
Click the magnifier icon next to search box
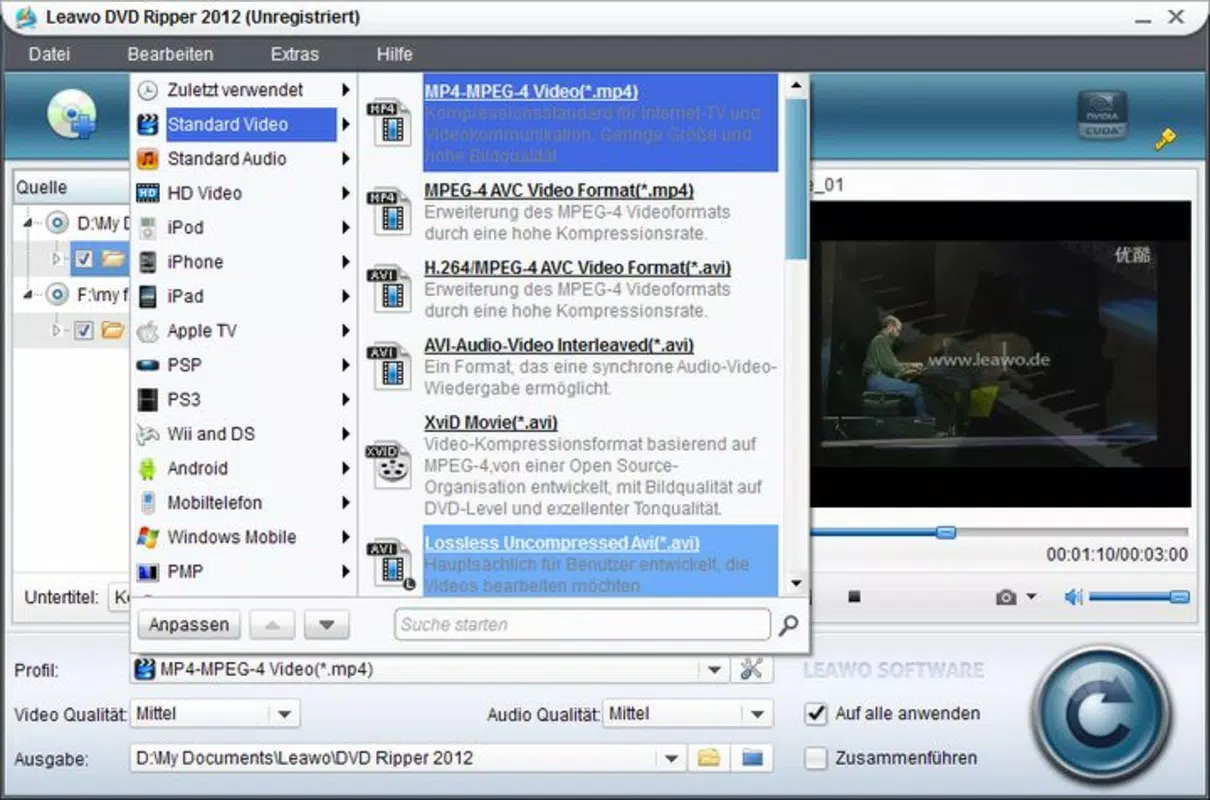(788, 625)
